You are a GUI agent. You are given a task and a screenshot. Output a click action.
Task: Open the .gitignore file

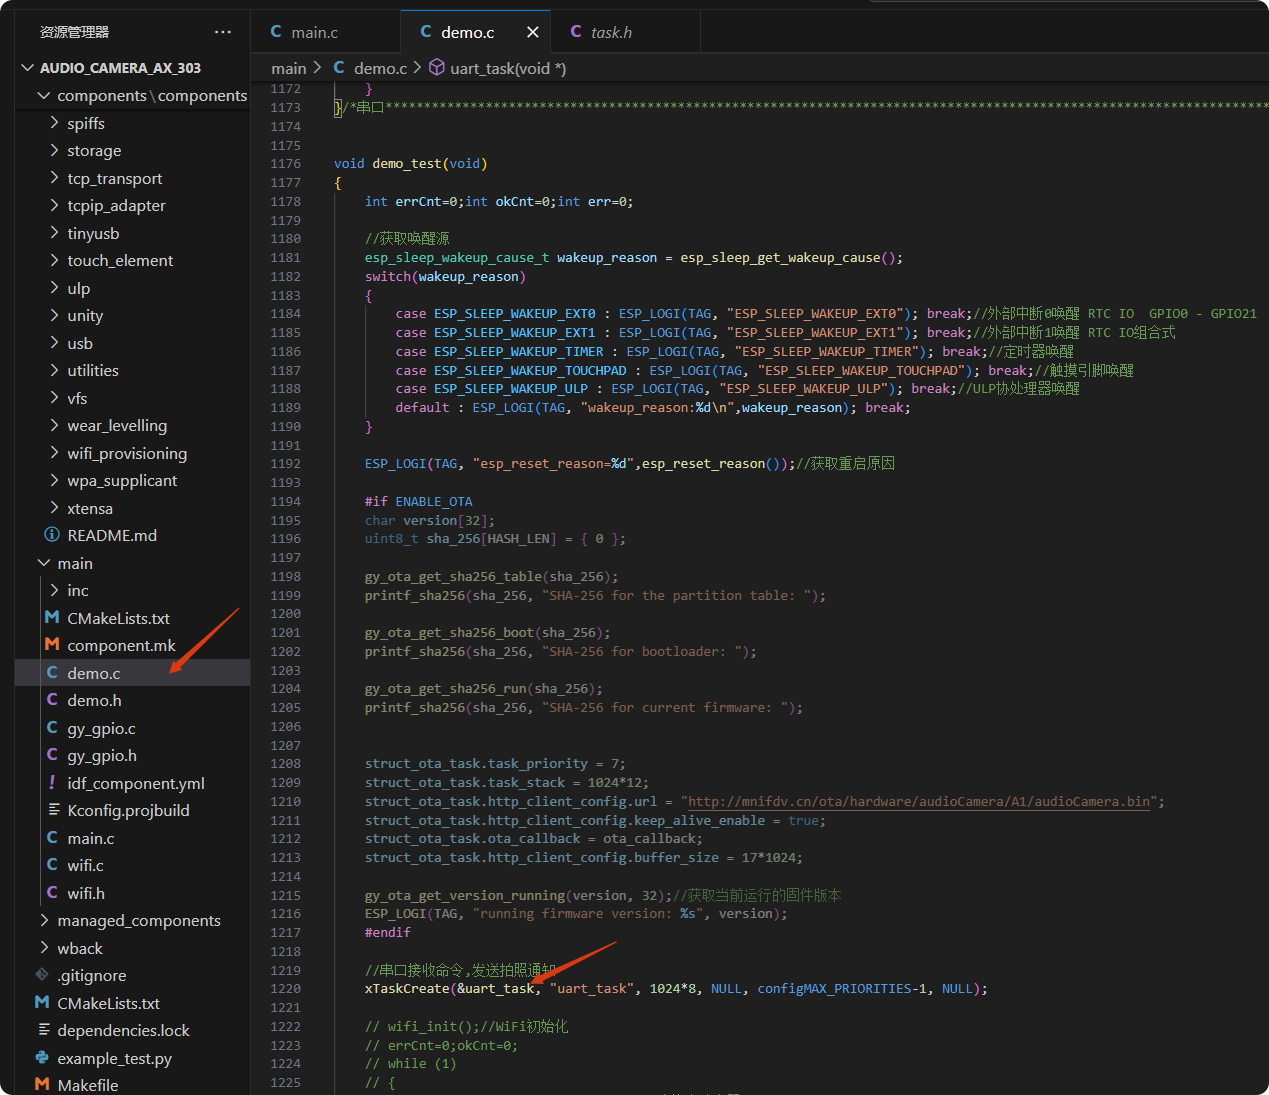pos(92,975)
